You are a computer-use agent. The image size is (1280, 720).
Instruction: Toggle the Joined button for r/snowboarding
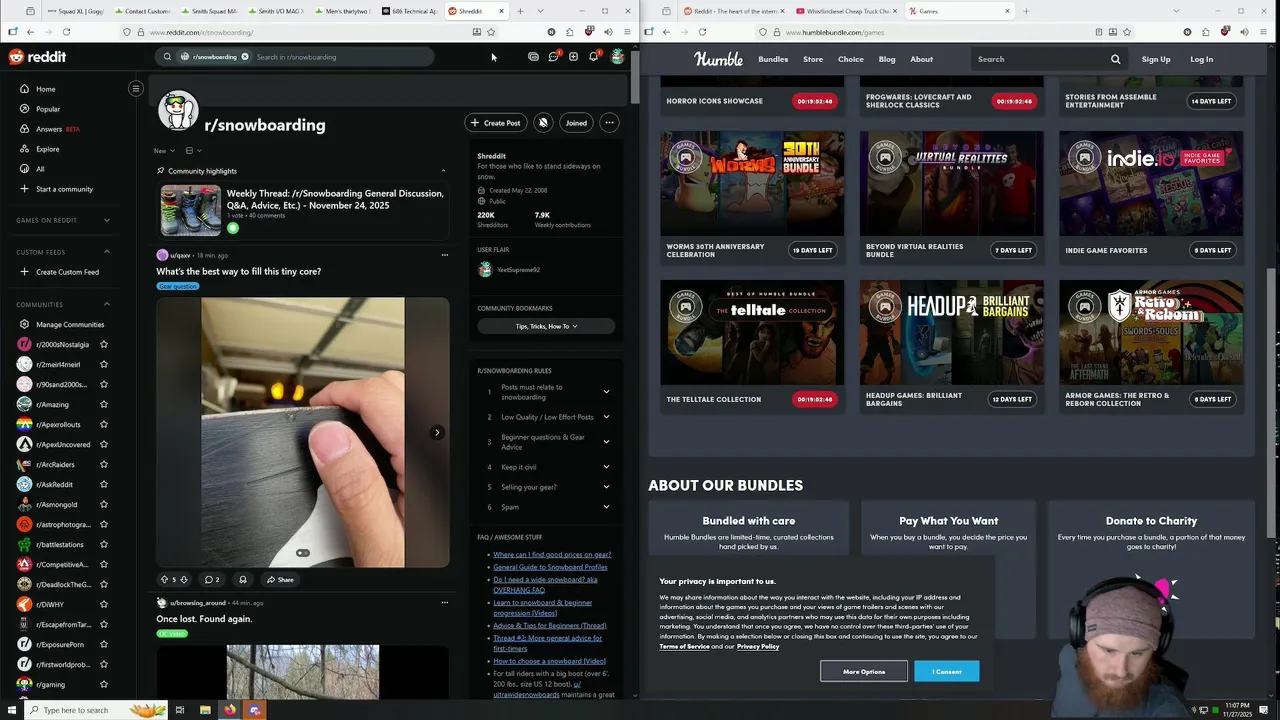pos(576,123)
